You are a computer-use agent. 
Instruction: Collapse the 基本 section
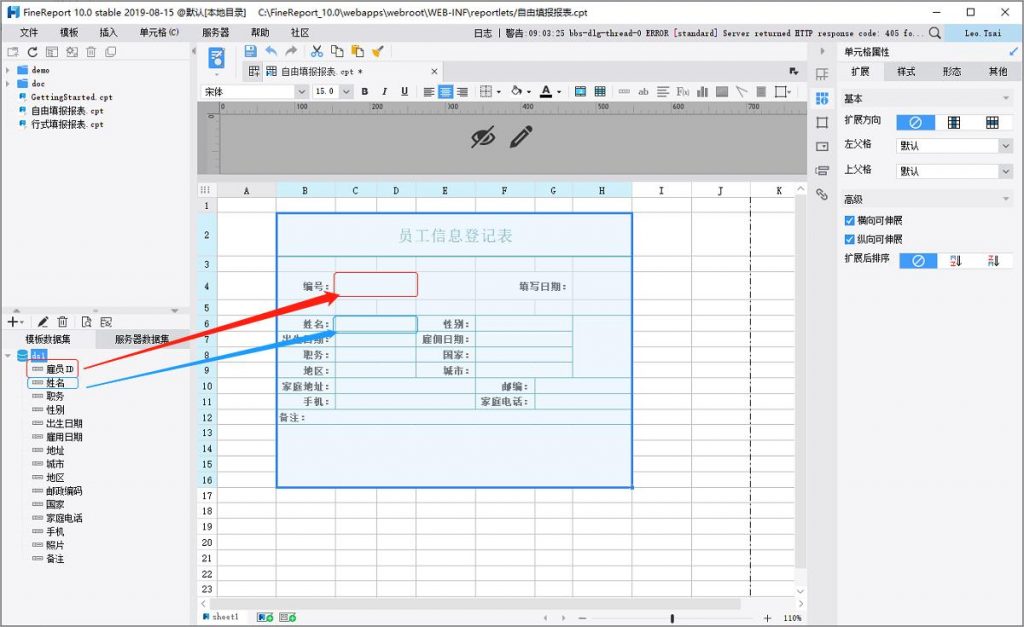pos(1006,99)
